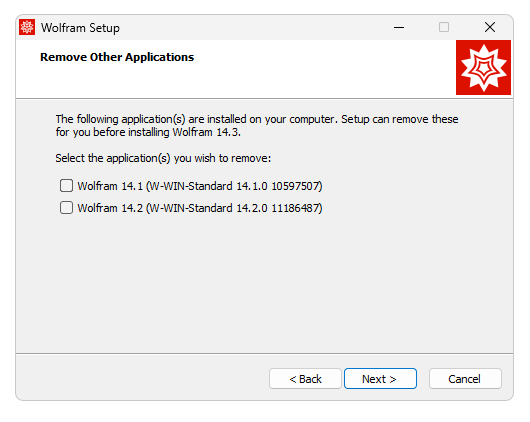Click the greyed-out maximize button
Image resolution: width=530 pixels, height=422 pixels.
(444, 27)
